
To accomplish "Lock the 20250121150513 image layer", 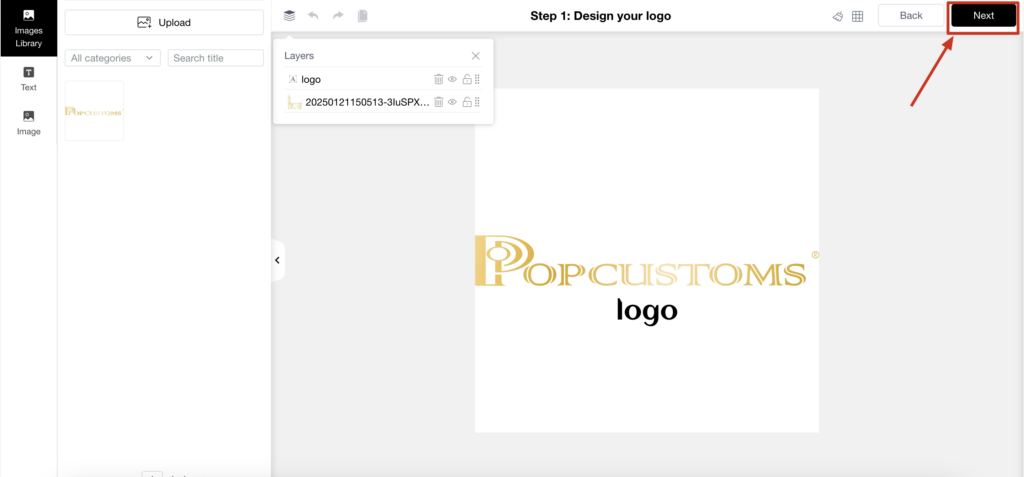I will click(x=466, y=102).
